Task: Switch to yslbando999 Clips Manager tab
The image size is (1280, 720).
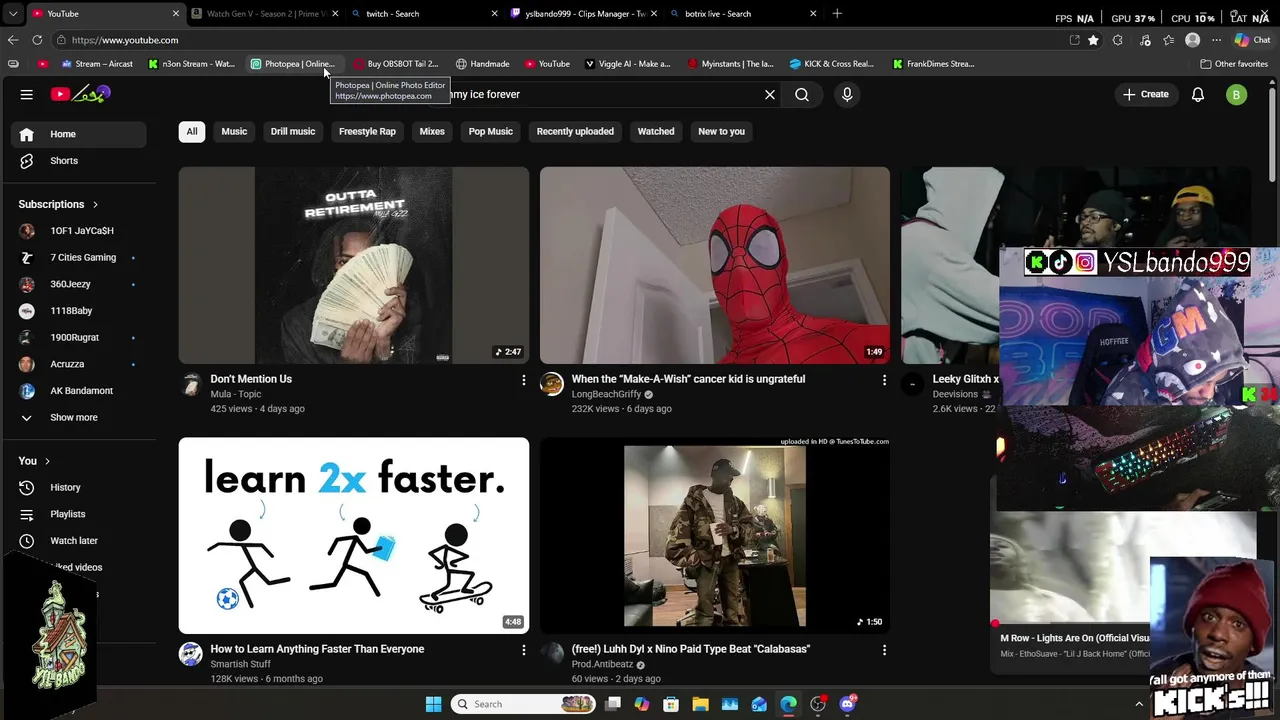Action: tap(583, 14)
